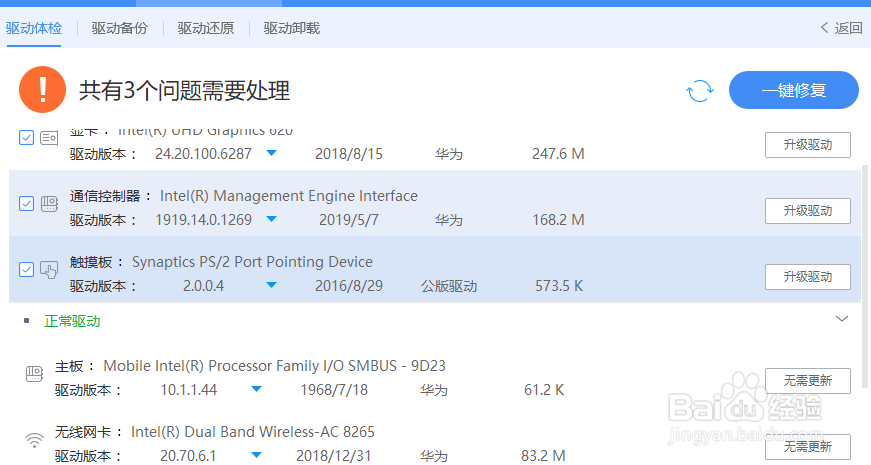
Task: Uncheck the Intel UHD Graphics 620 checkbox
Action: [26, 138]
